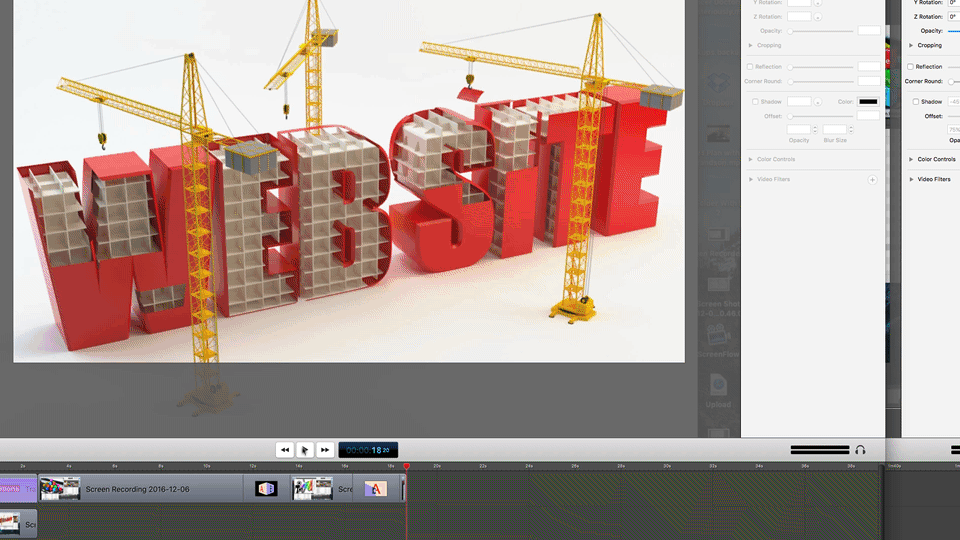Image resolution: width=960 pixels, height=540 pixels.
Task: Click the Reflection slider in the dimmed panel
Action: (x=821, y=67)
